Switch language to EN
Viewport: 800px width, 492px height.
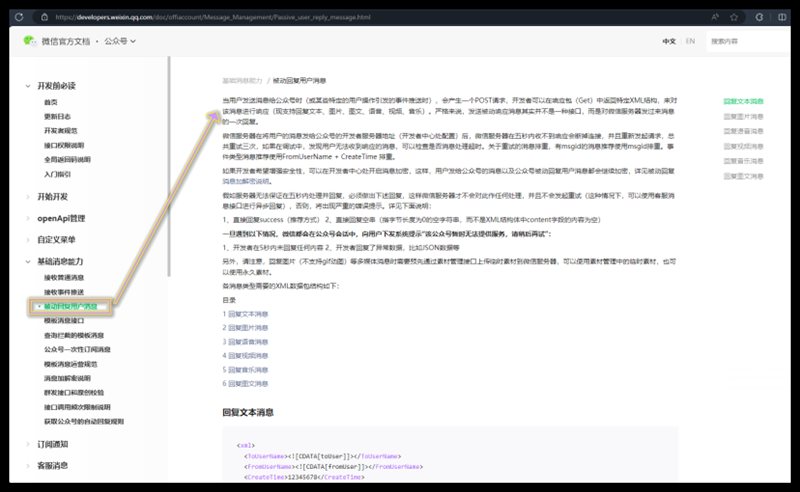point(690,41)
